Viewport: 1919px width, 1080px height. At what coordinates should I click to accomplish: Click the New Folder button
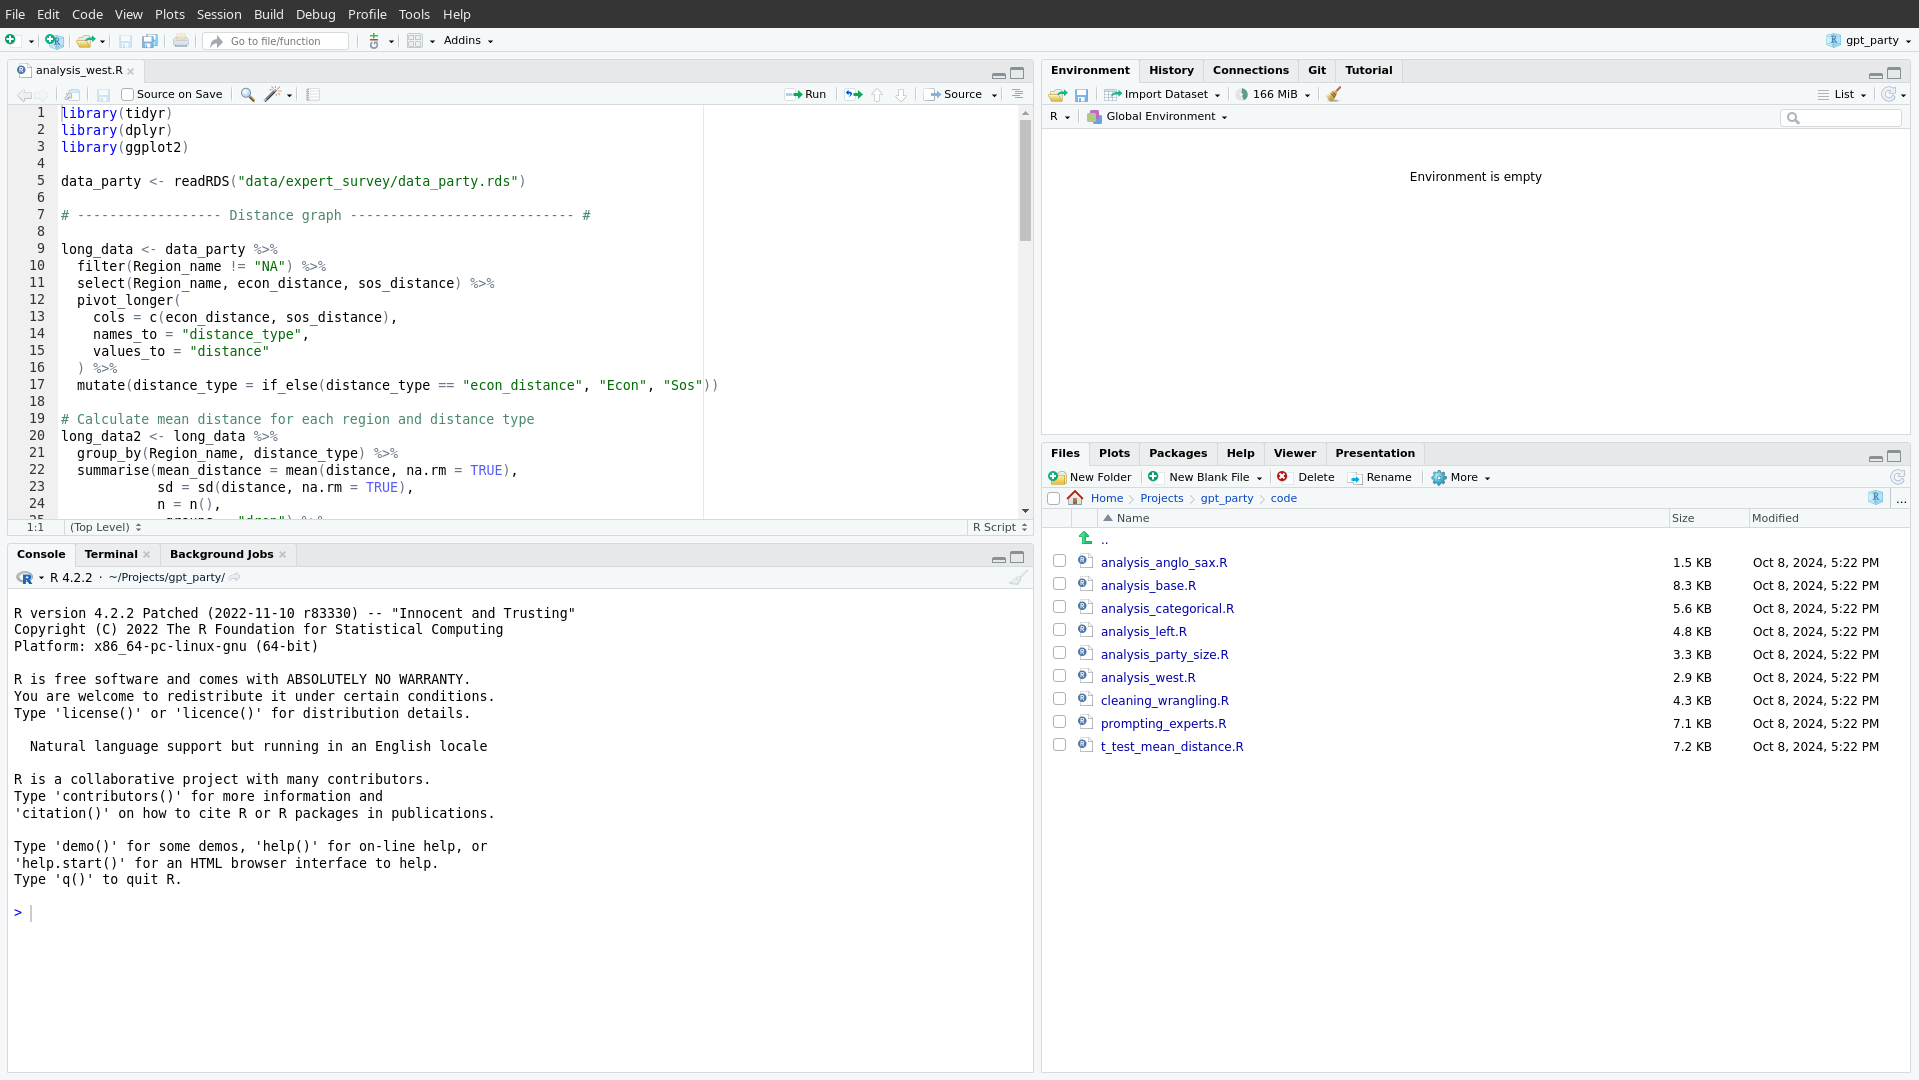click(1090, 477)
